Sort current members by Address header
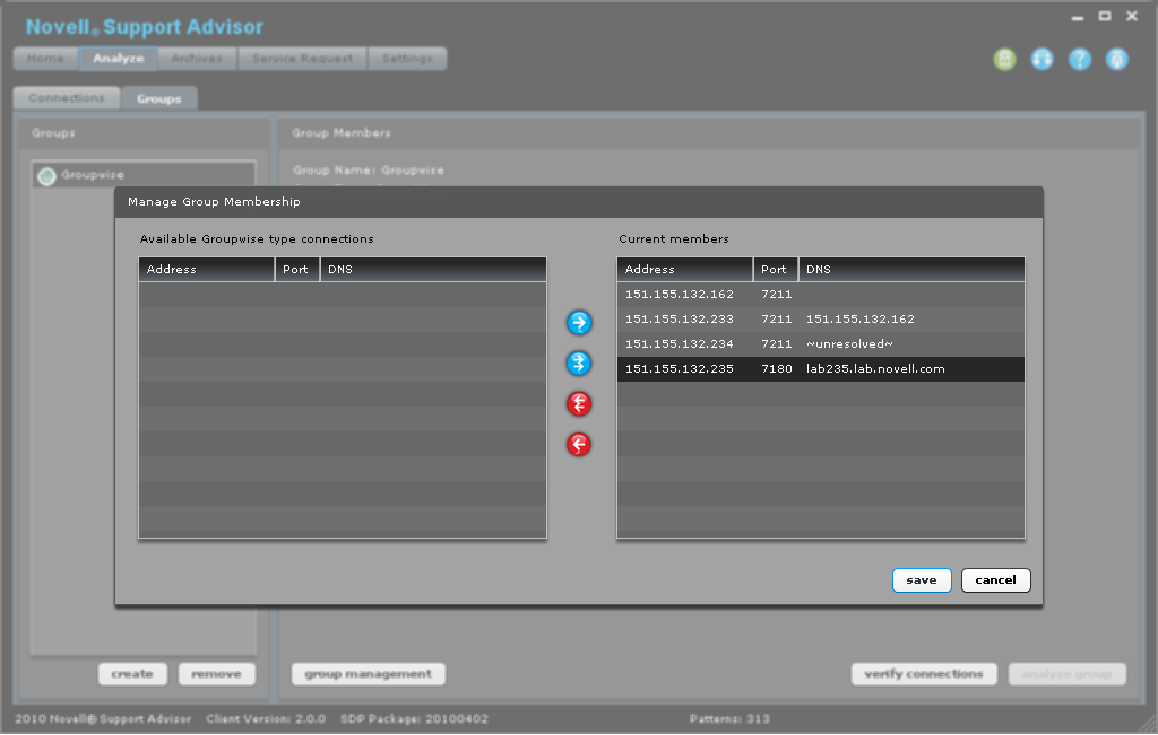Screen dimensions: 1158x735 click(x=685, y=270)
